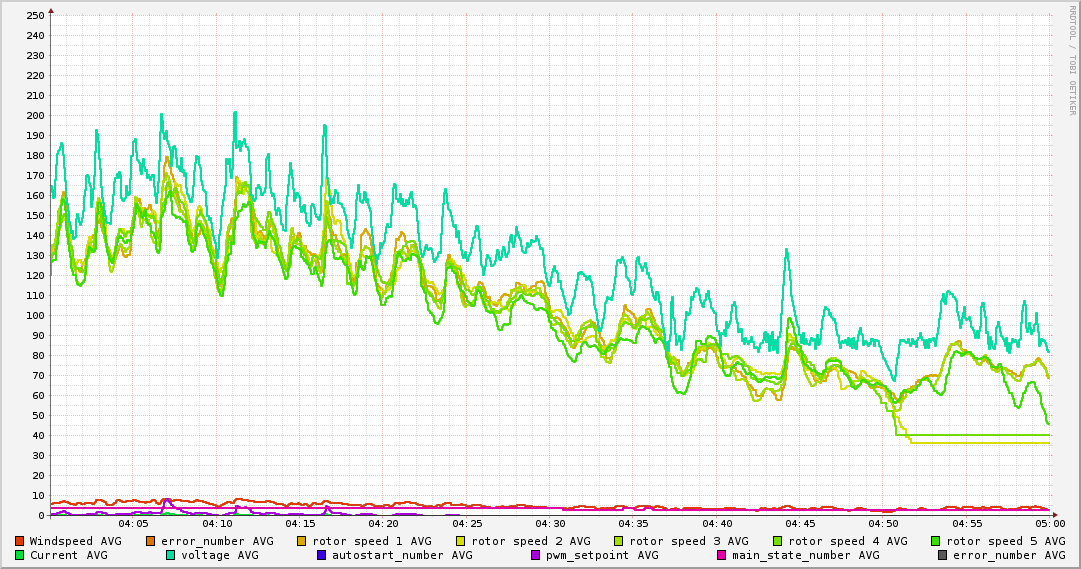1081x569 pixels.
Task: Click the vertical RRDTOOL / TOBI OETIKER watermark
Action: (x=1072, y=60)
